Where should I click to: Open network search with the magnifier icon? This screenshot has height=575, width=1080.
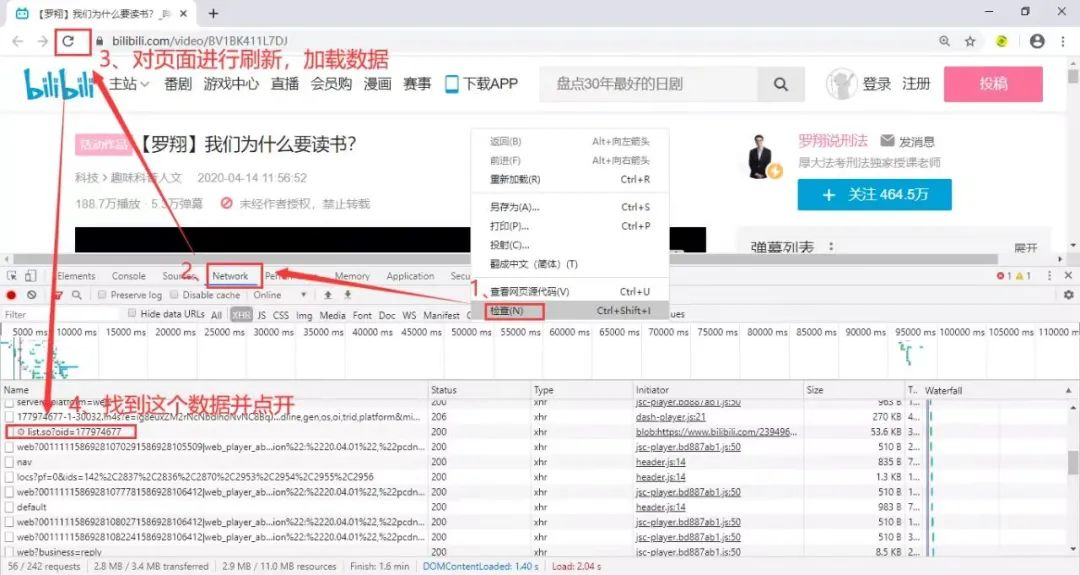[76, 295]
